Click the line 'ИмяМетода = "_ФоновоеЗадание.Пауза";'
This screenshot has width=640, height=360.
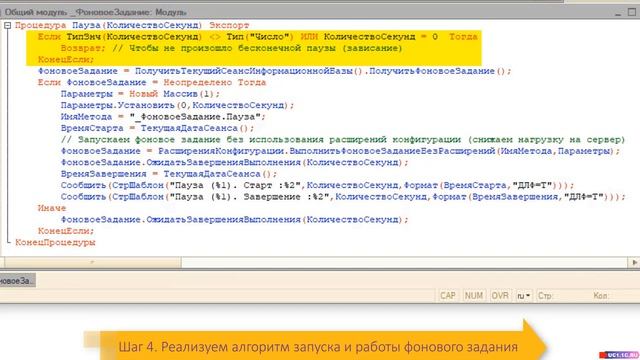click(x=163, y=117)
